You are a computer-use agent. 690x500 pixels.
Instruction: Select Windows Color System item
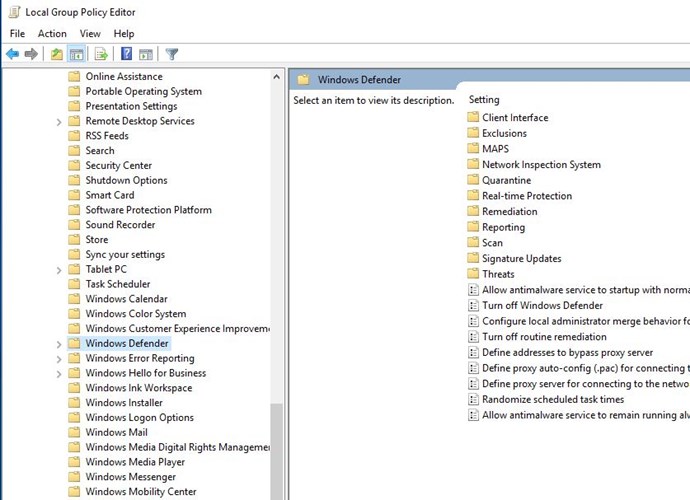click(x=136, y=313)
